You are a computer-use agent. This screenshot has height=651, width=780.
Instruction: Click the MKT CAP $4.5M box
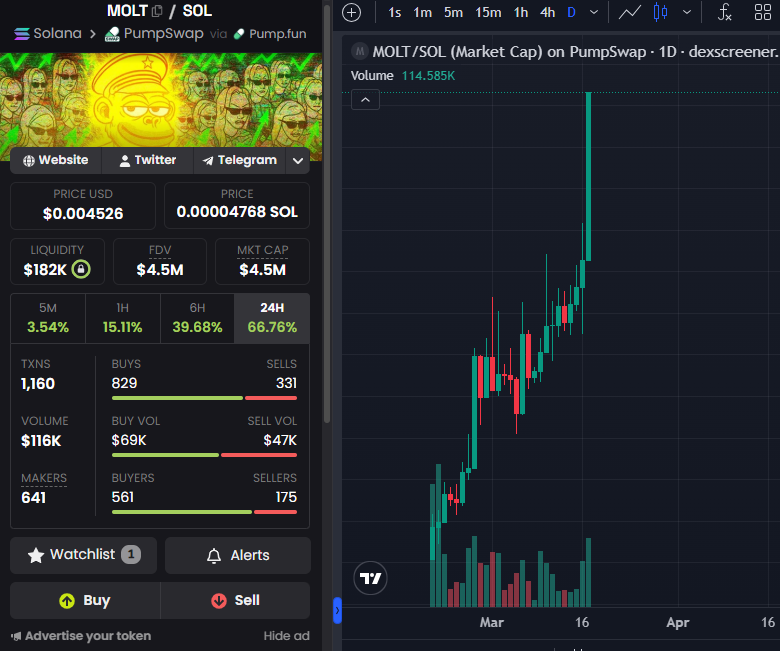pyautogui.click(x=262, y=262)
